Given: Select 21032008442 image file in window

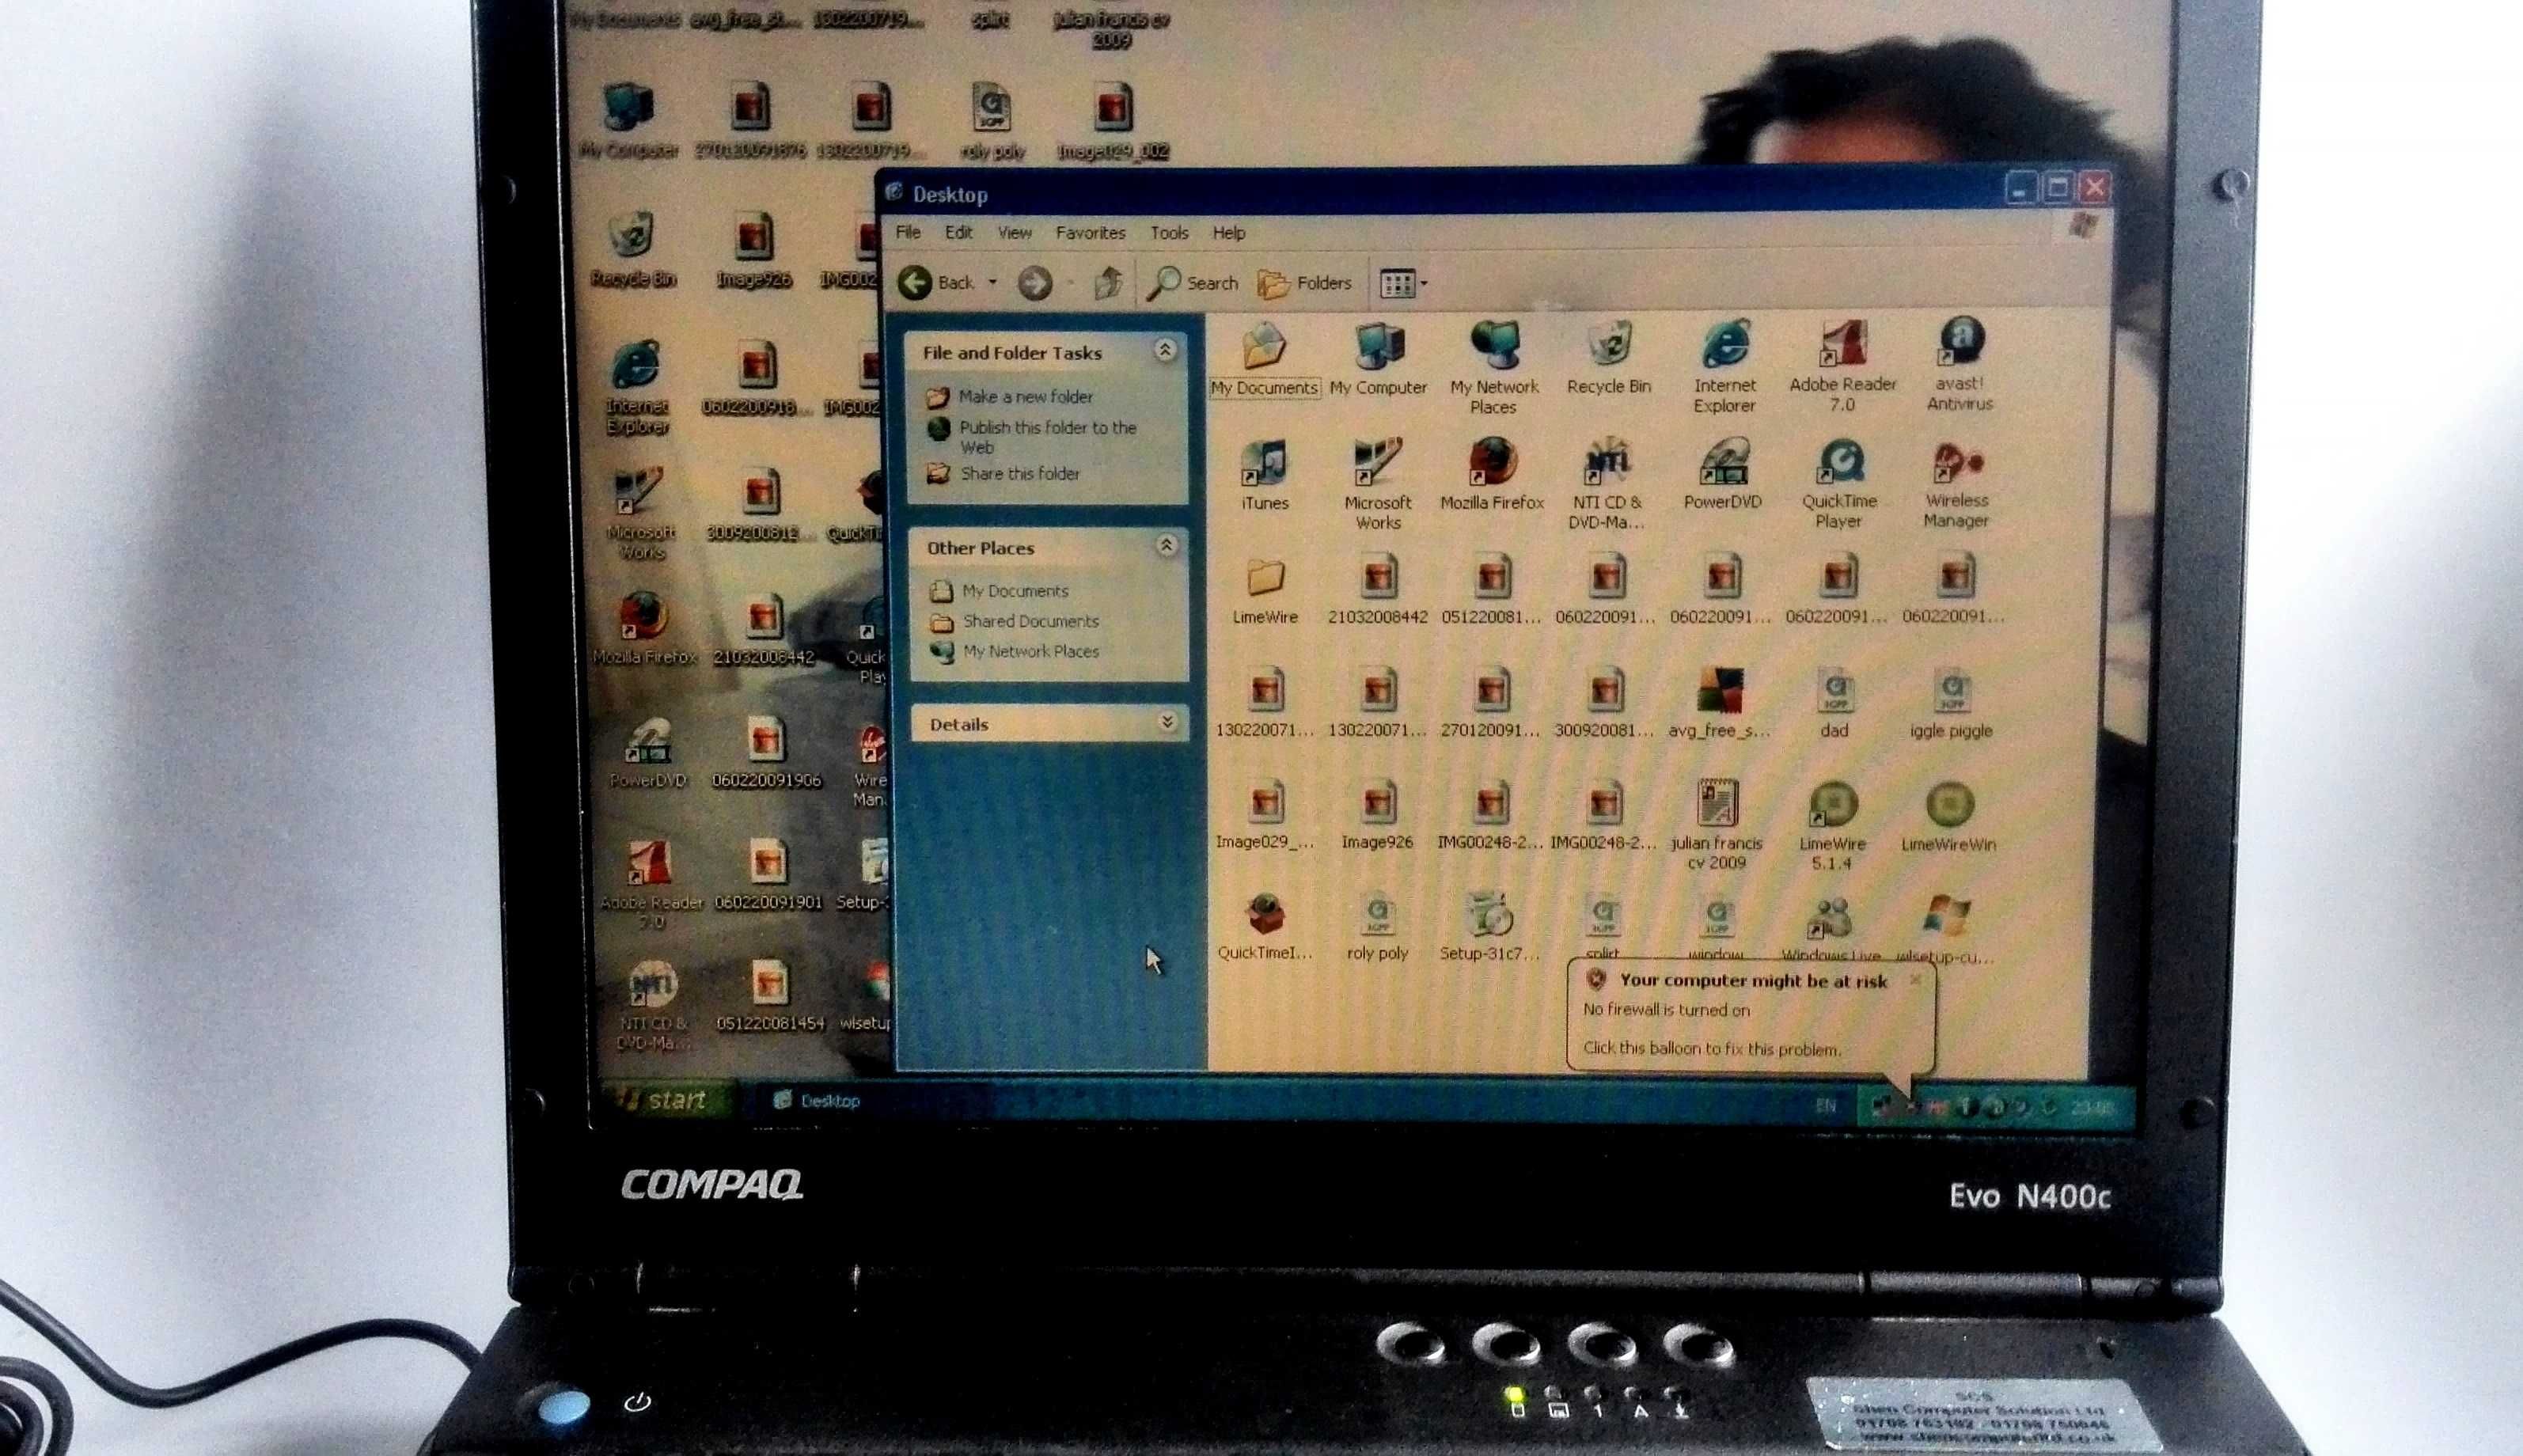Looking at the screenshot, I should 1377,591.
